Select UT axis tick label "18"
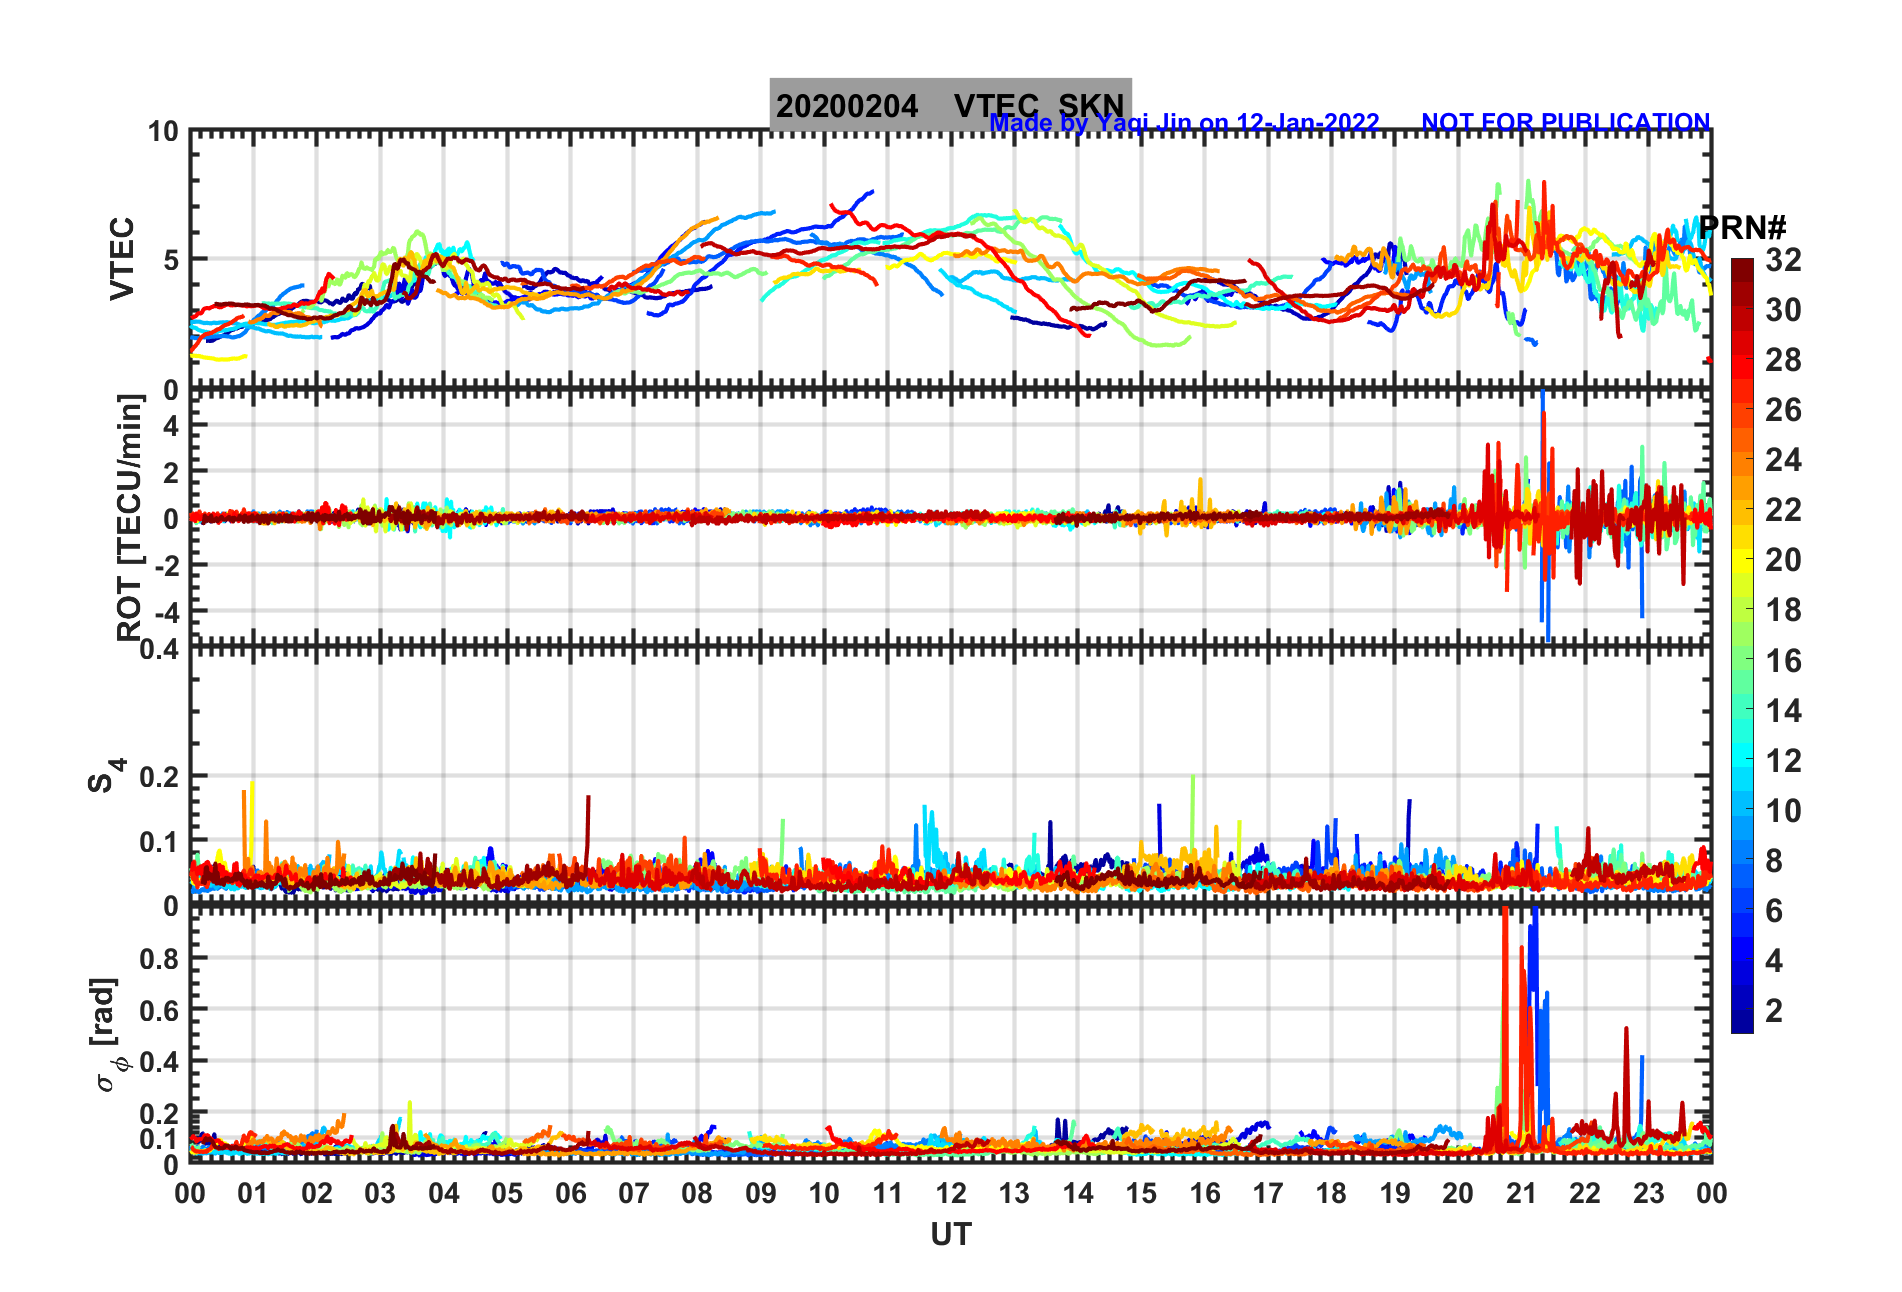The image size is (1902, 1292). pos(1332,1193)
